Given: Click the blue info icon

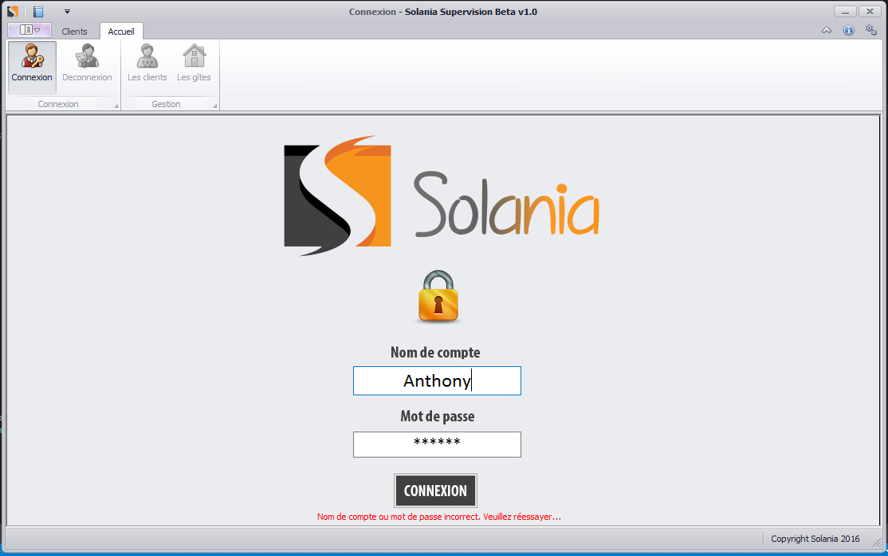Looking at the screenshot, I should 849,31.
